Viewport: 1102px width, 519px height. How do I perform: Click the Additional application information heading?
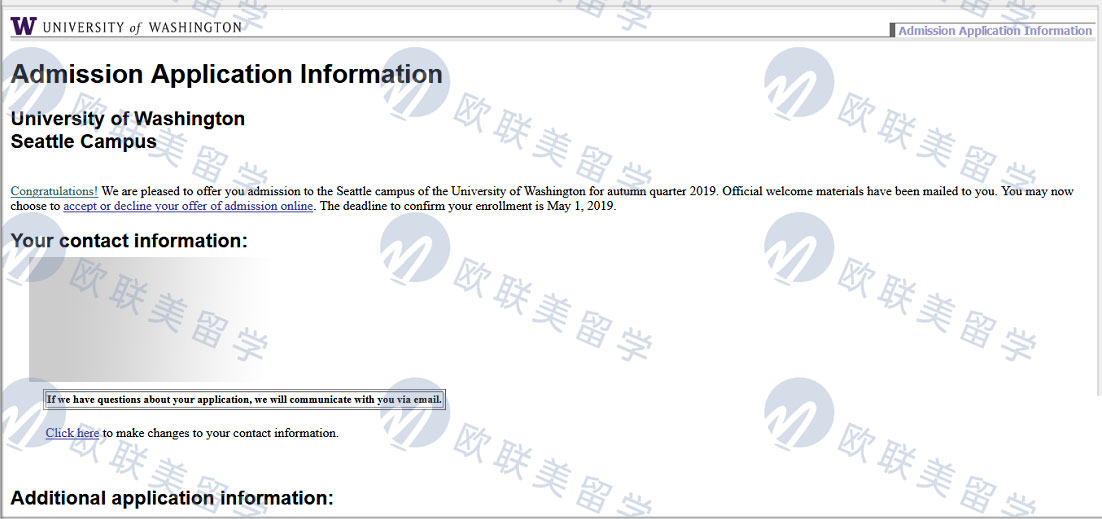point(172,499)
